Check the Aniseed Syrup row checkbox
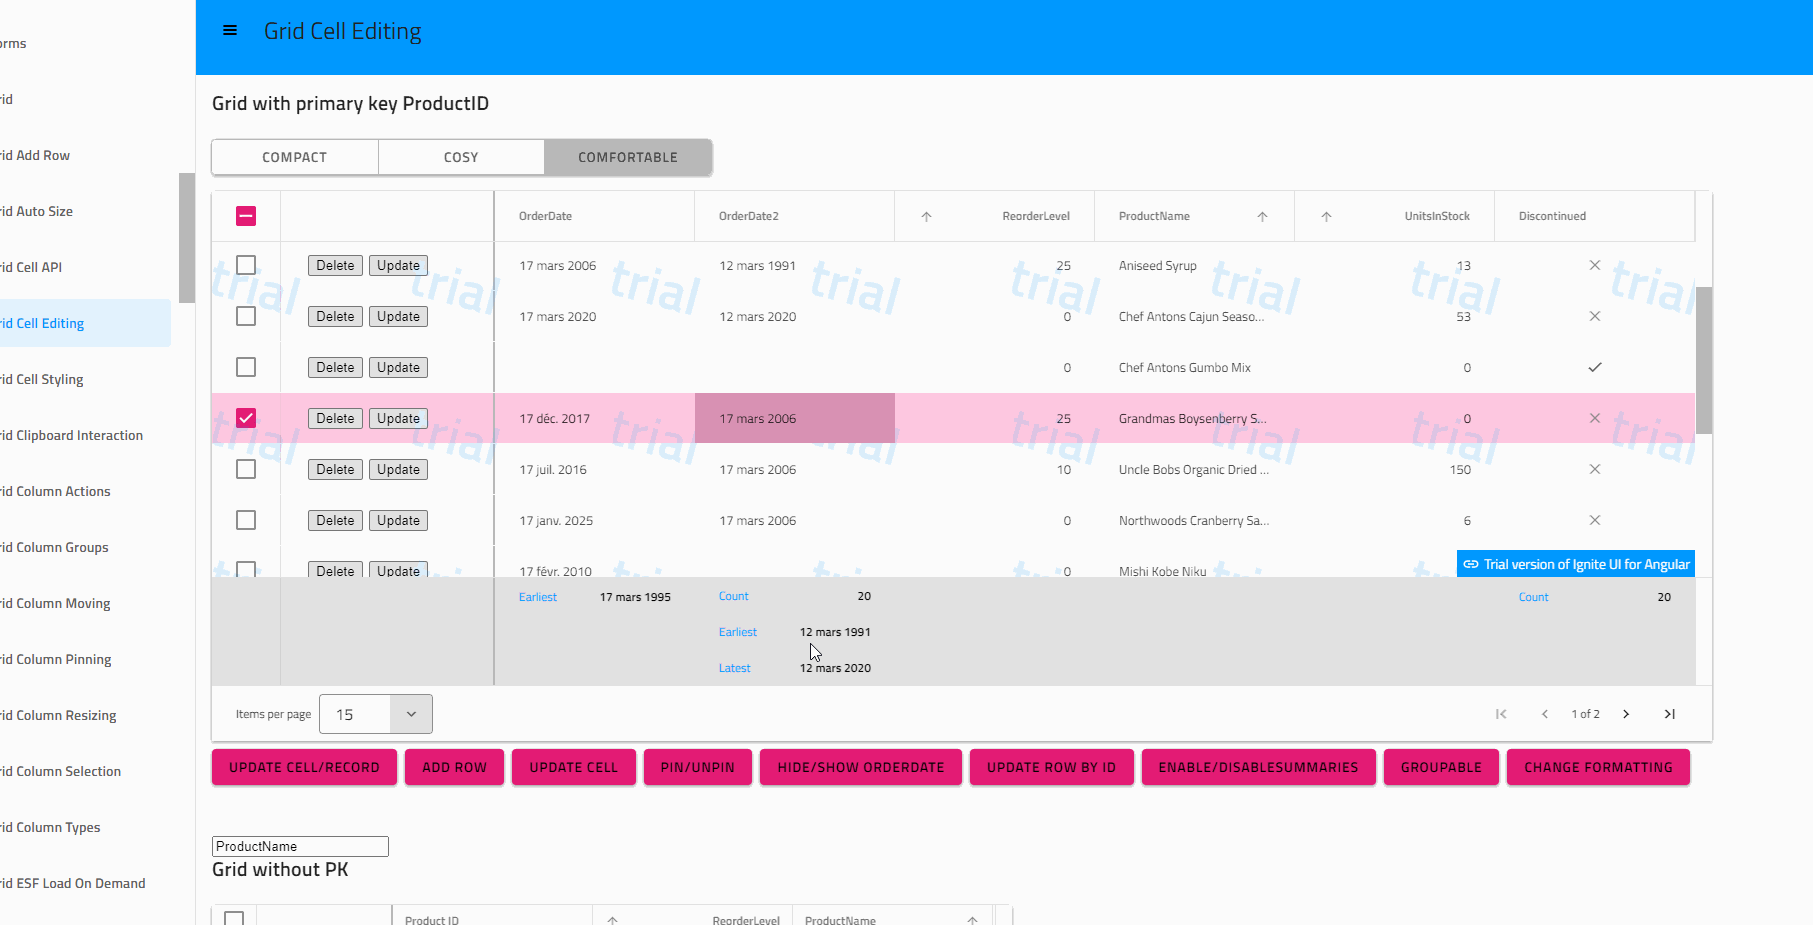The width and height of the screenshot is (1813, 925). 246,265
